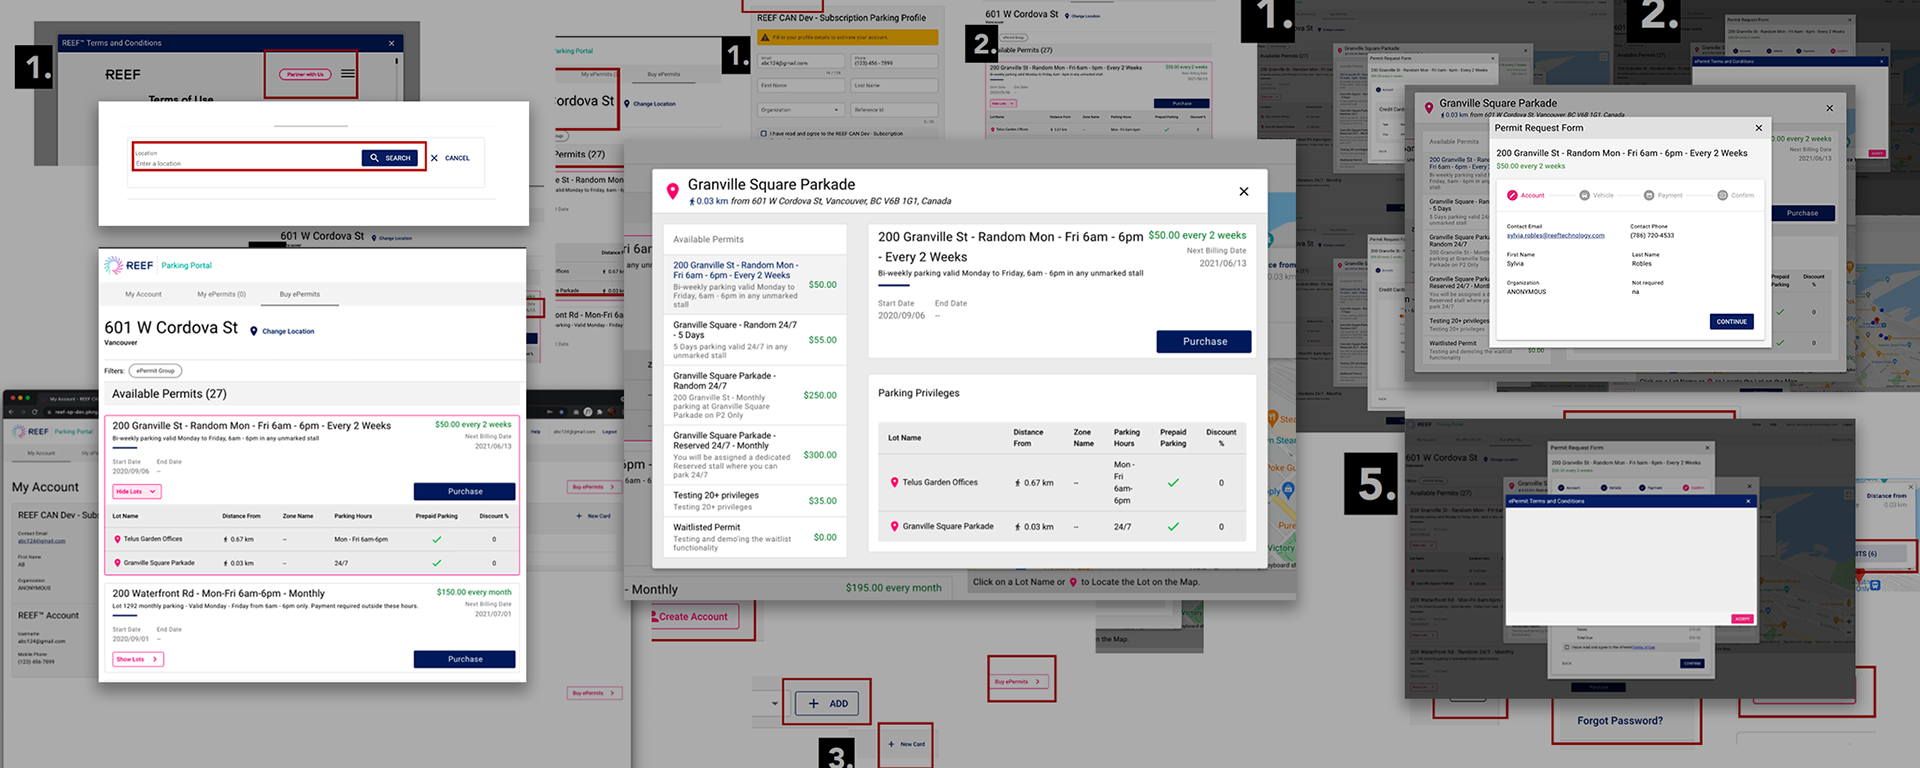Expand Show Lots for 200 Waterfront Rd permit
1920x768 pixels.
click(x=138, y=659)
